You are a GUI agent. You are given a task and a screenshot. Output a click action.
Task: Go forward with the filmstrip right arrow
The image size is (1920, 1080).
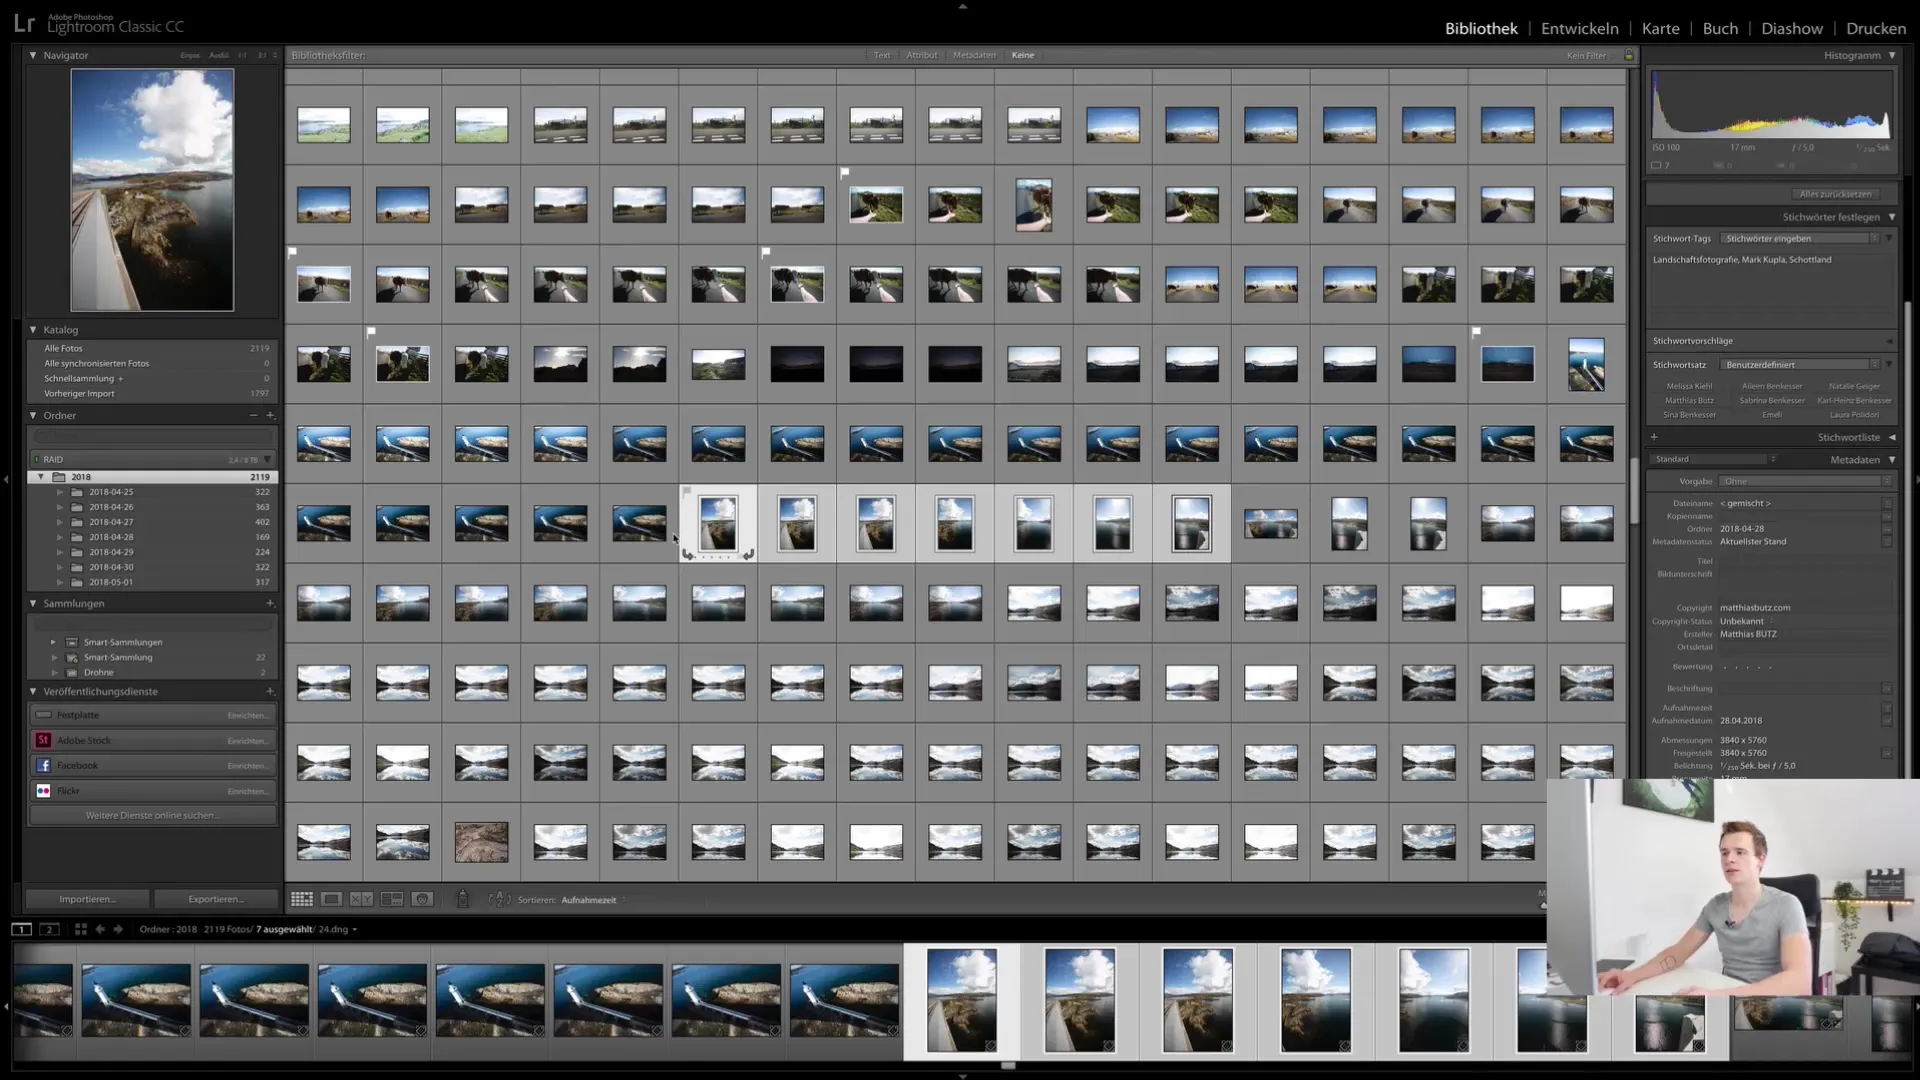tap(118, 929)
